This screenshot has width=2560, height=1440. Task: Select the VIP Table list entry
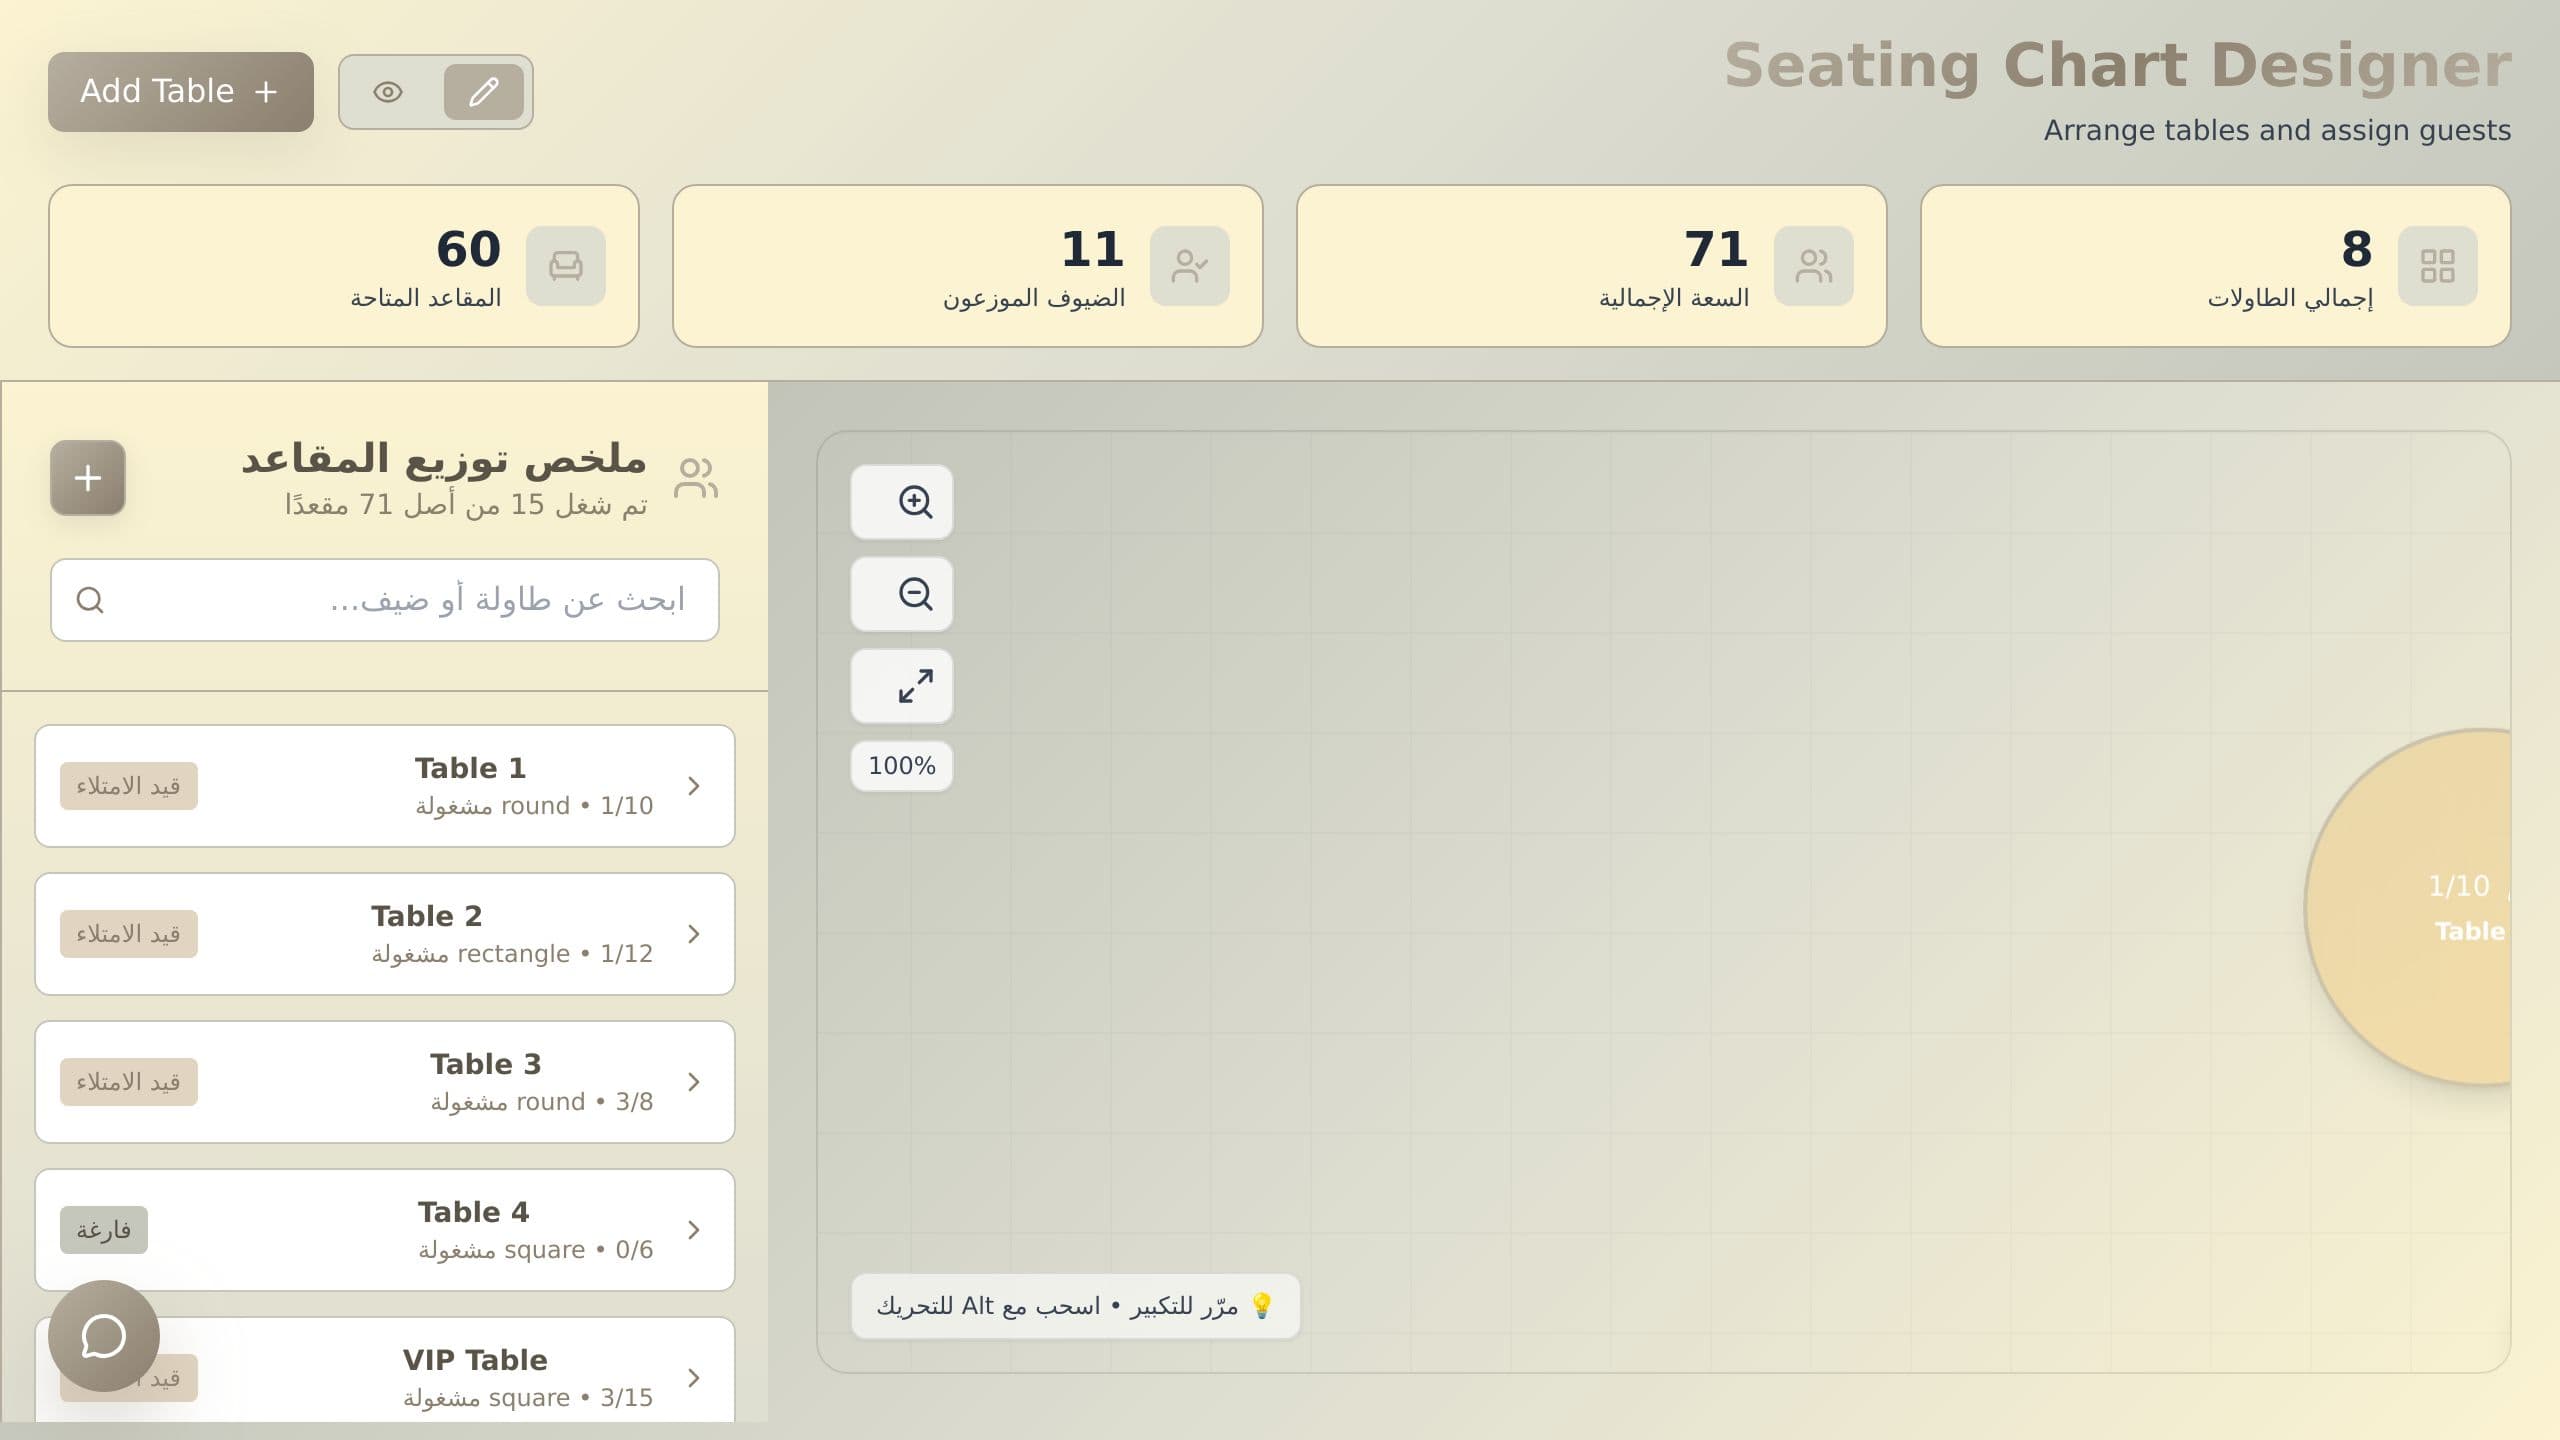tap(385, 1370)
